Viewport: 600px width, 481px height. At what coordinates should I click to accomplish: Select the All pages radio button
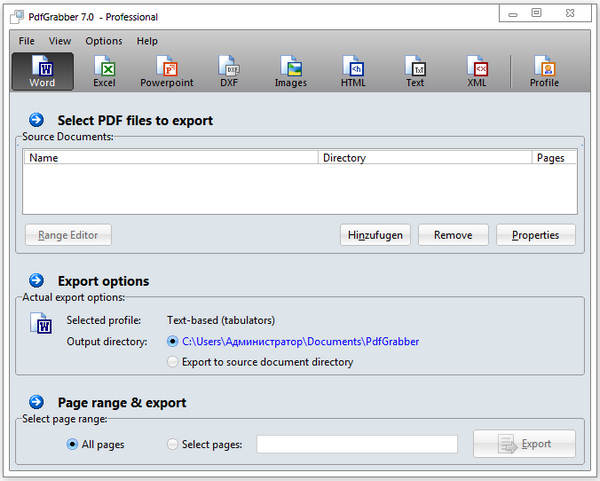point(72,444)
